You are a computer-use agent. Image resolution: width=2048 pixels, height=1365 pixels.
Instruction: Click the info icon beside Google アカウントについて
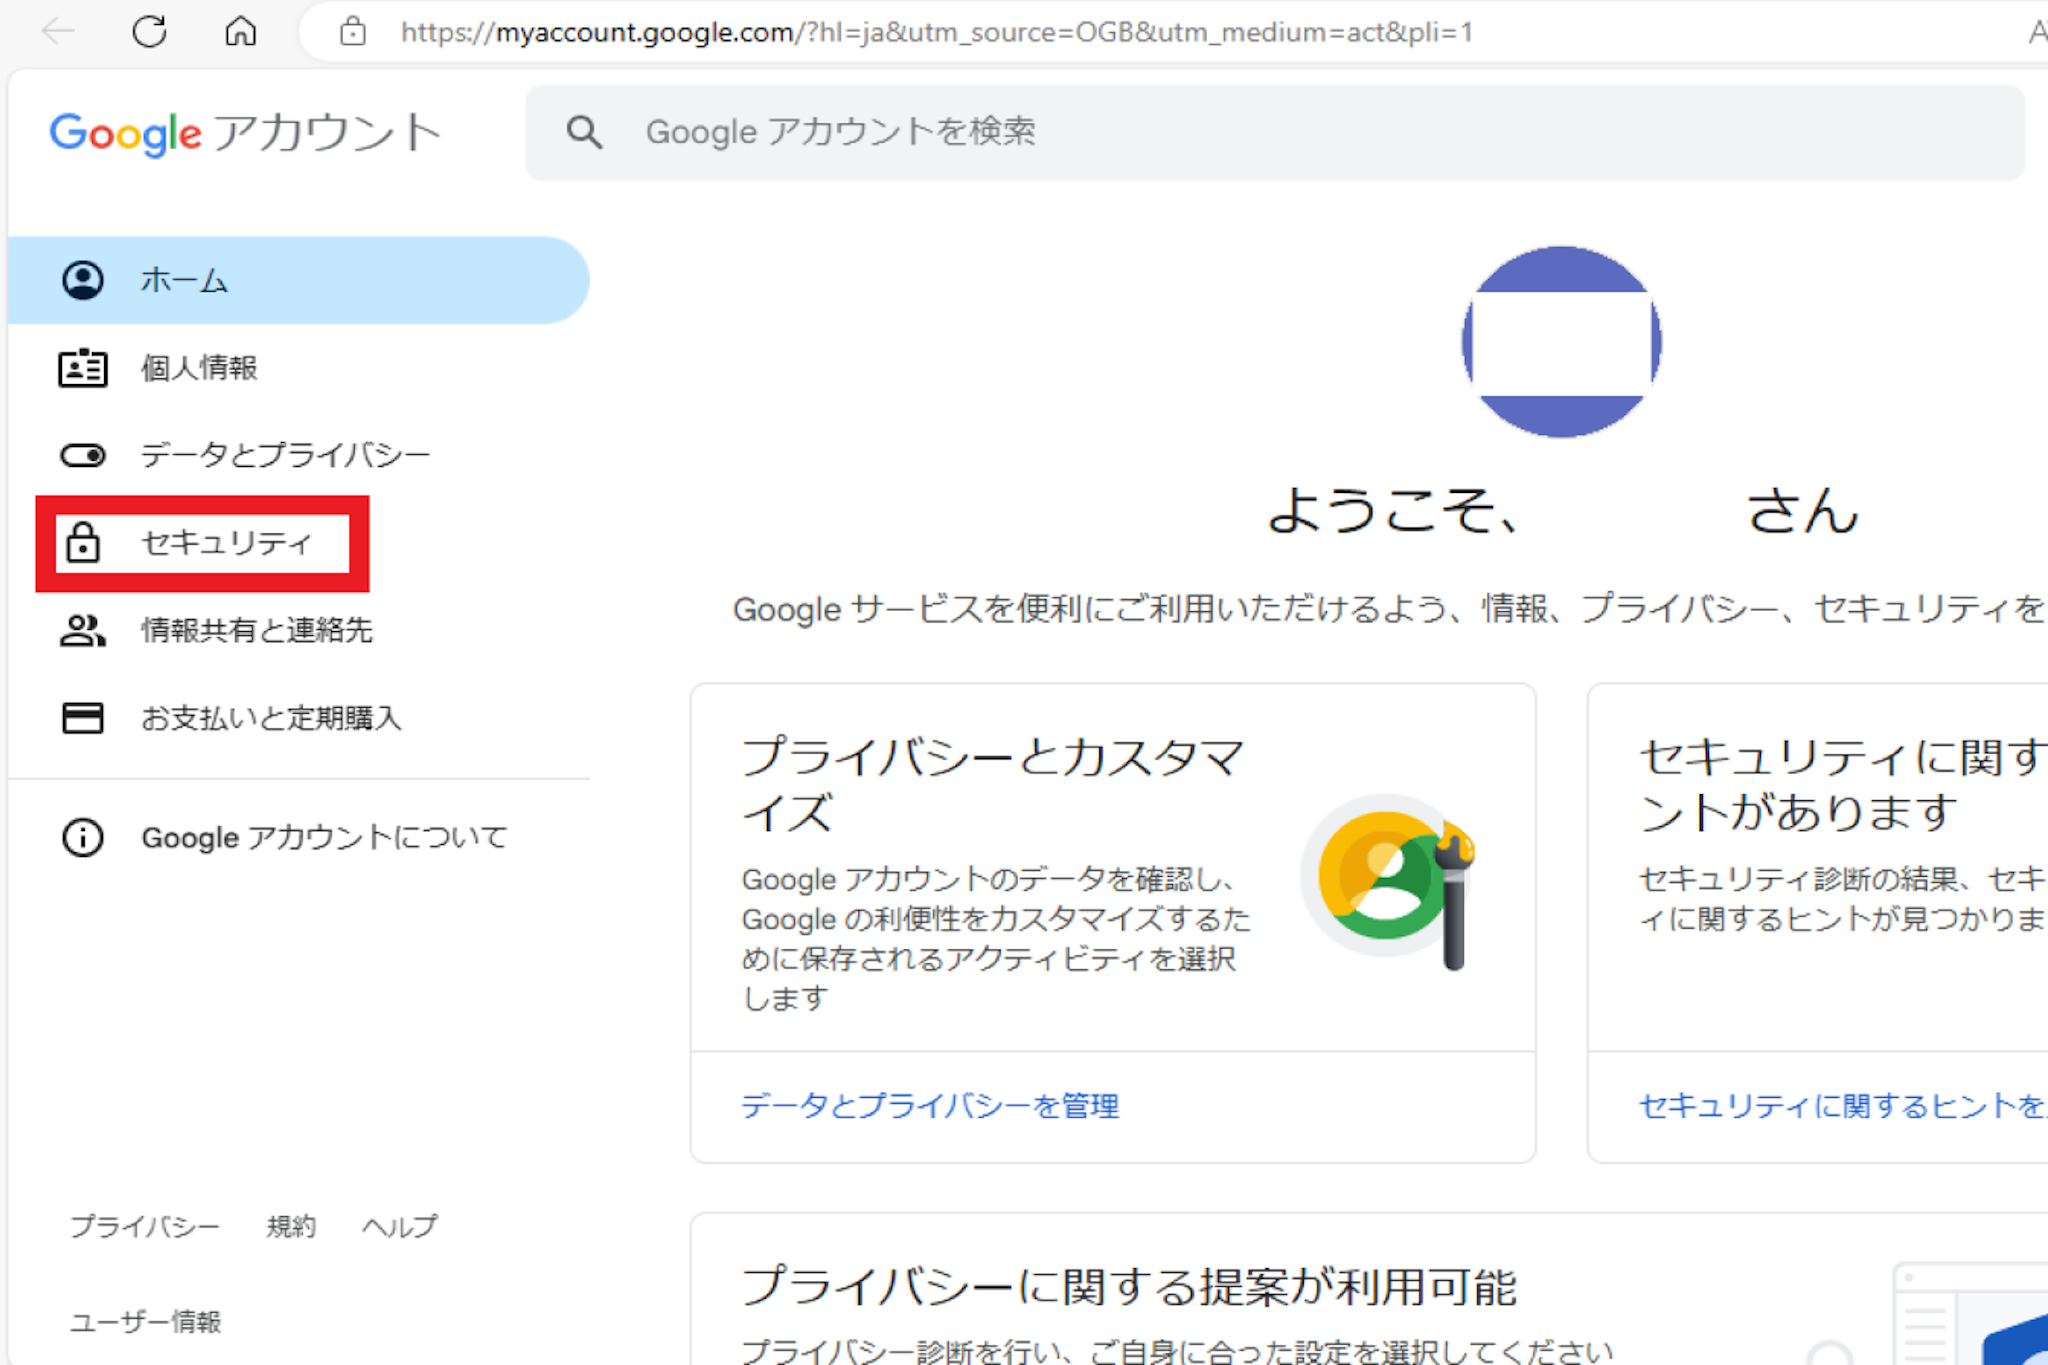pos(82,837)
